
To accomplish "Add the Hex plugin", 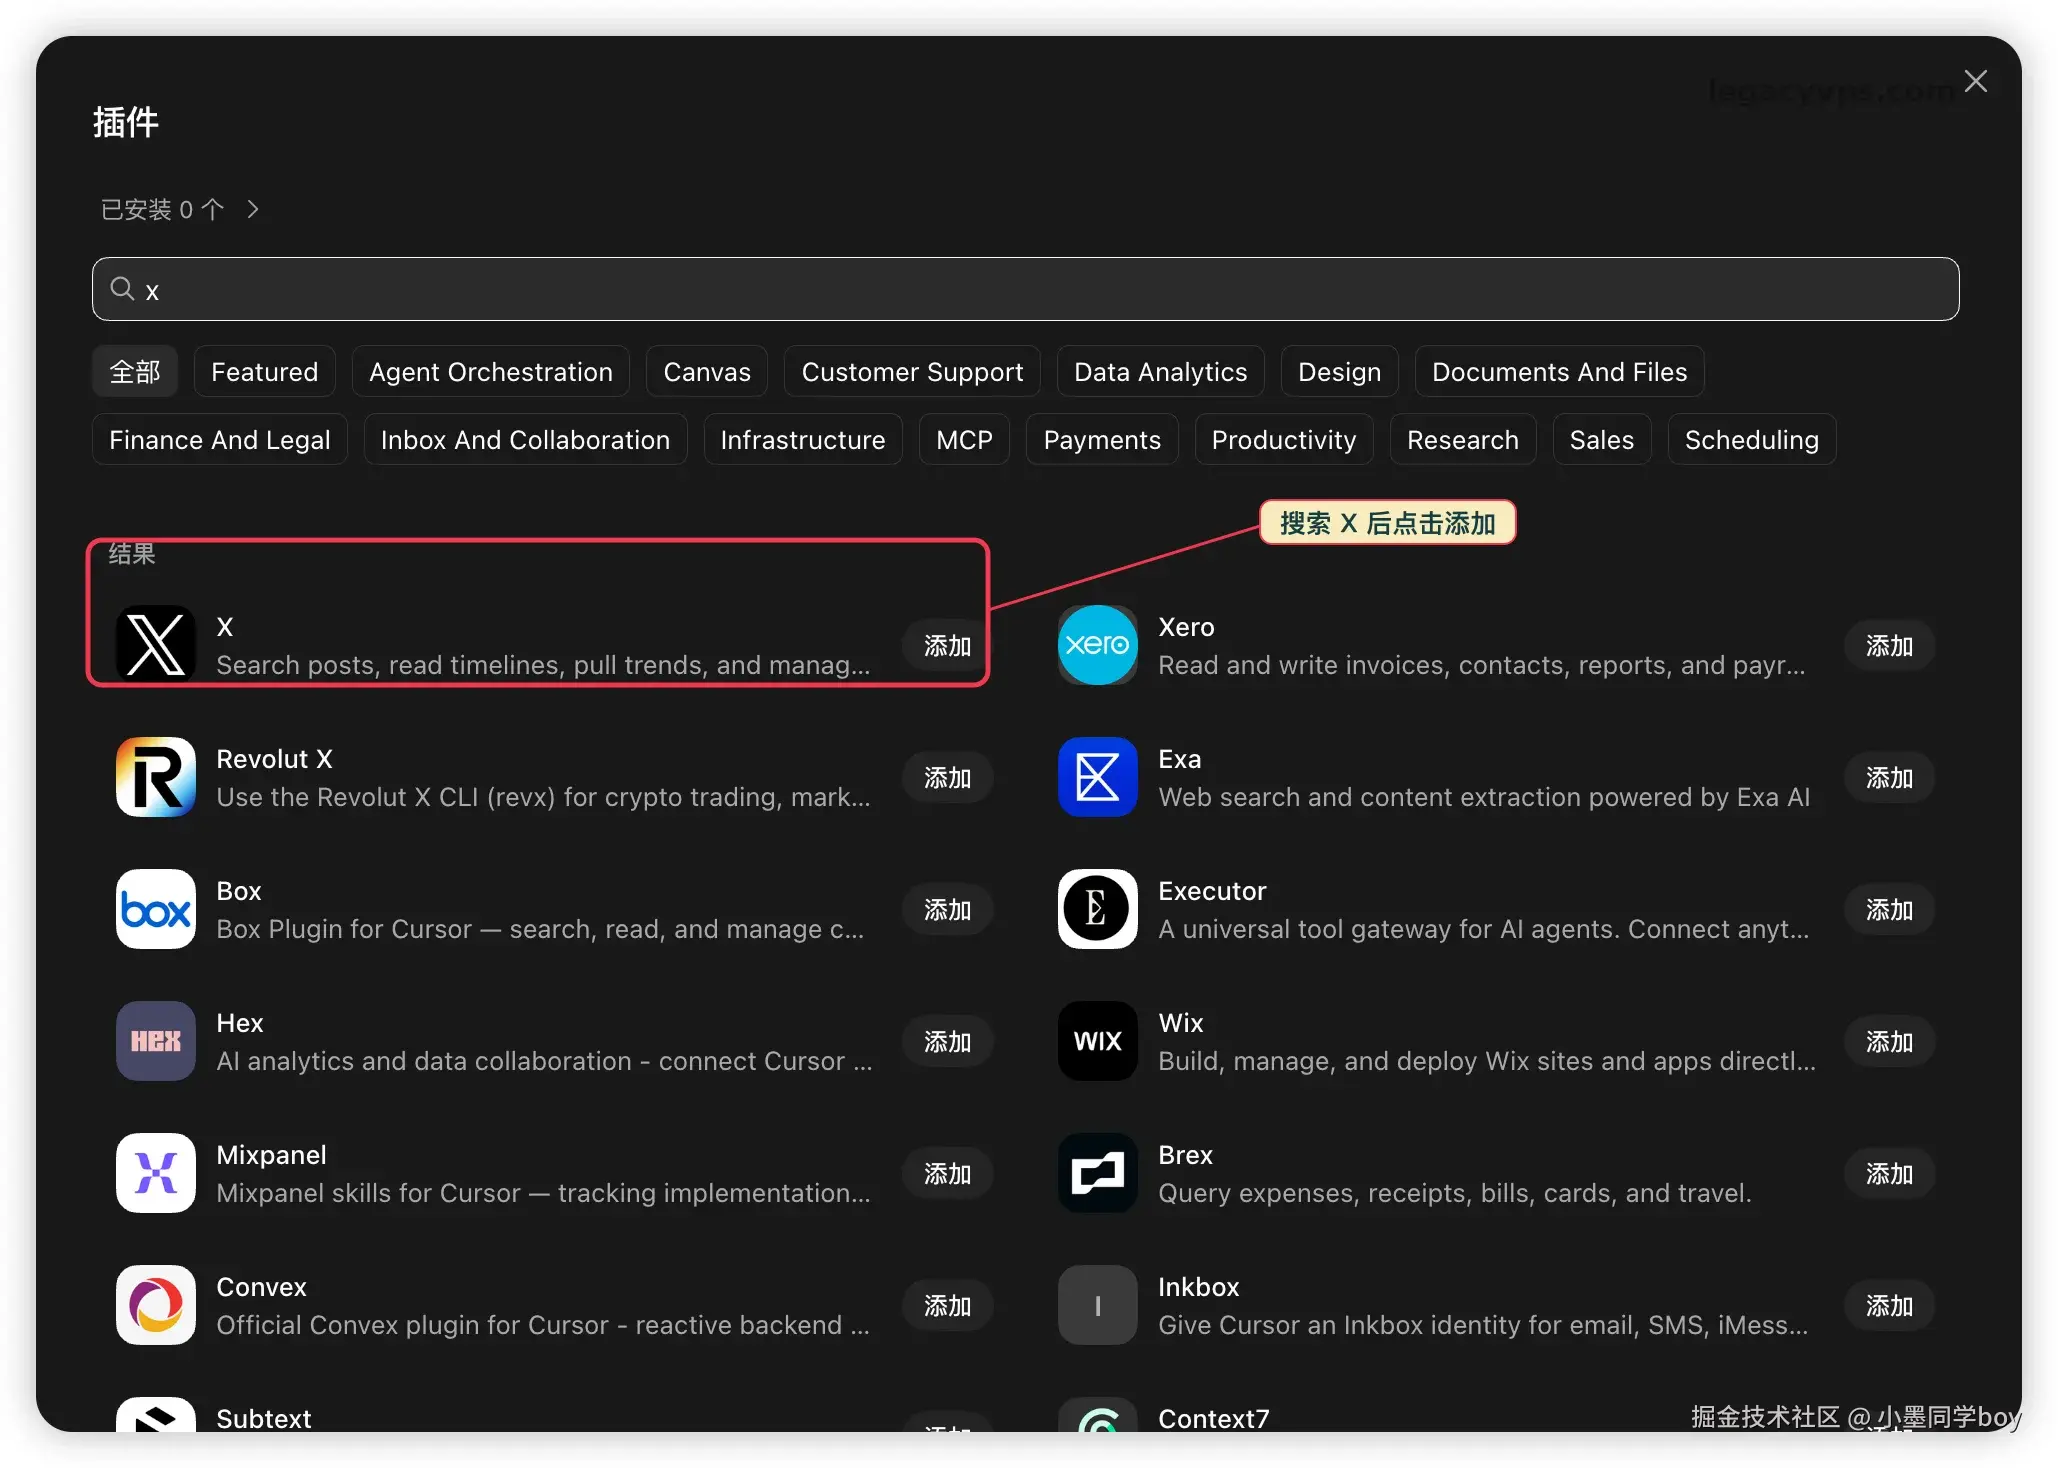I will 947,1042.
